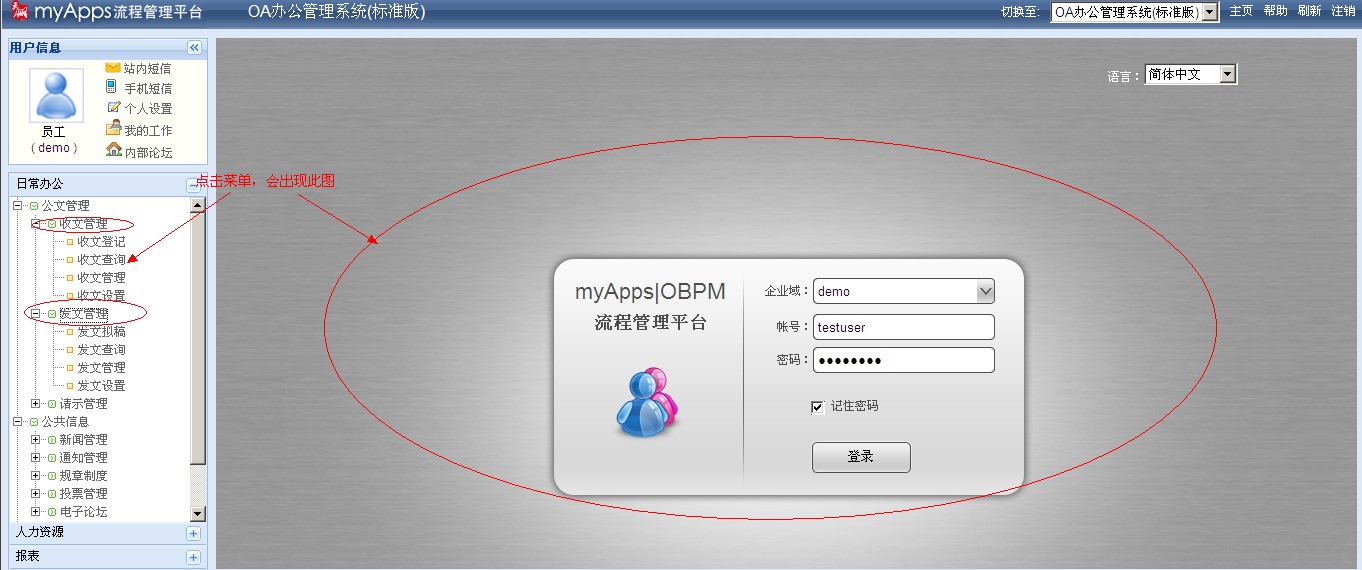Expand the 规章制度 tree node
Viewport: 1362px width, 570px height.
[x=35, y=475]
